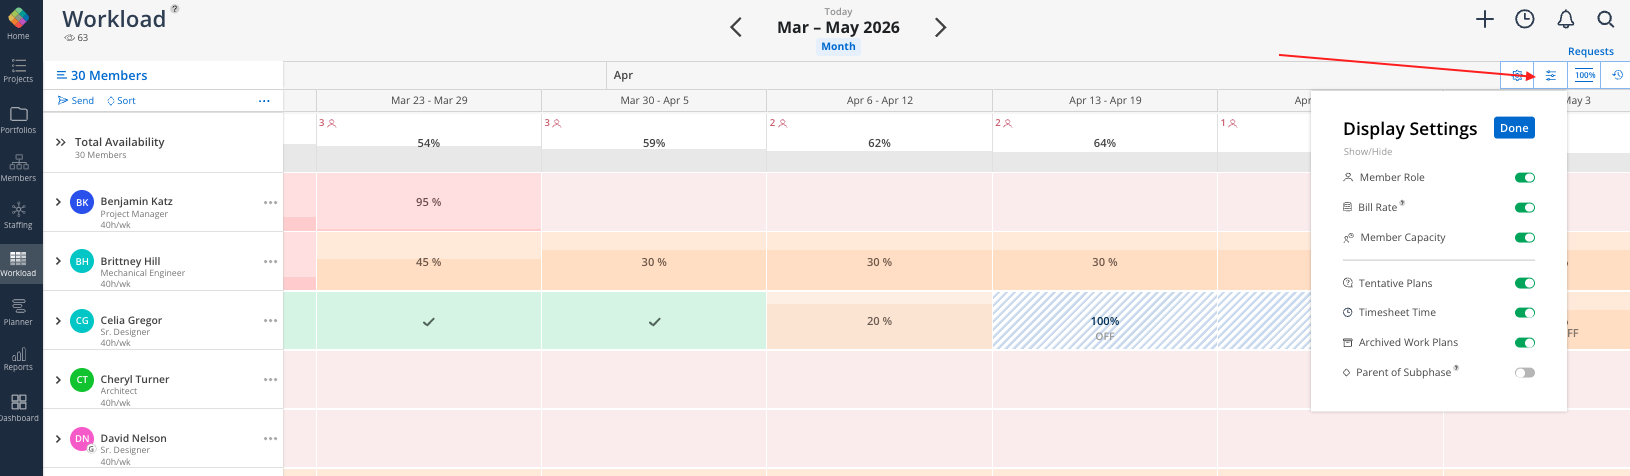Image resolution: width=1630 pixels, height=476 pixels.
Task: Click Done in Display Settings
Action: pos(1514,128)
